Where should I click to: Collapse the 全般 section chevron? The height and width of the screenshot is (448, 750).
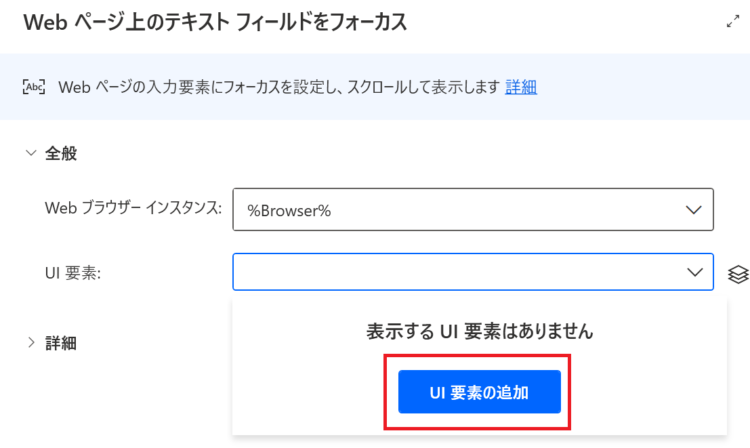tap(31, 153)
